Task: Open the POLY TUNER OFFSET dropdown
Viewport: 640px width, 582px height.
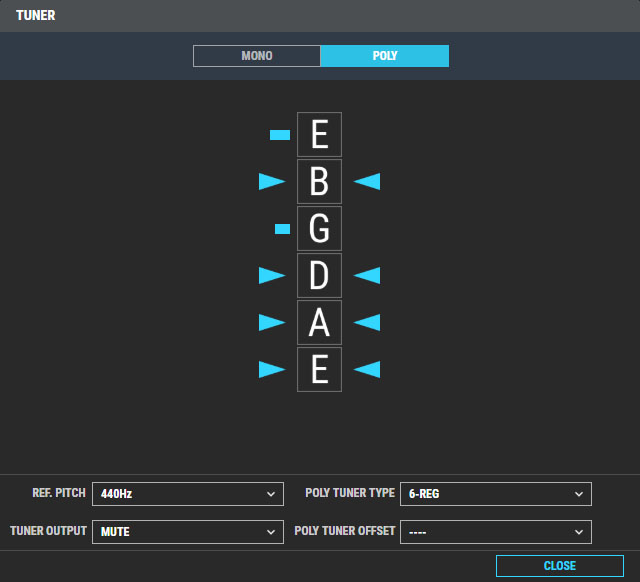Action: click(x=496, y=532)
